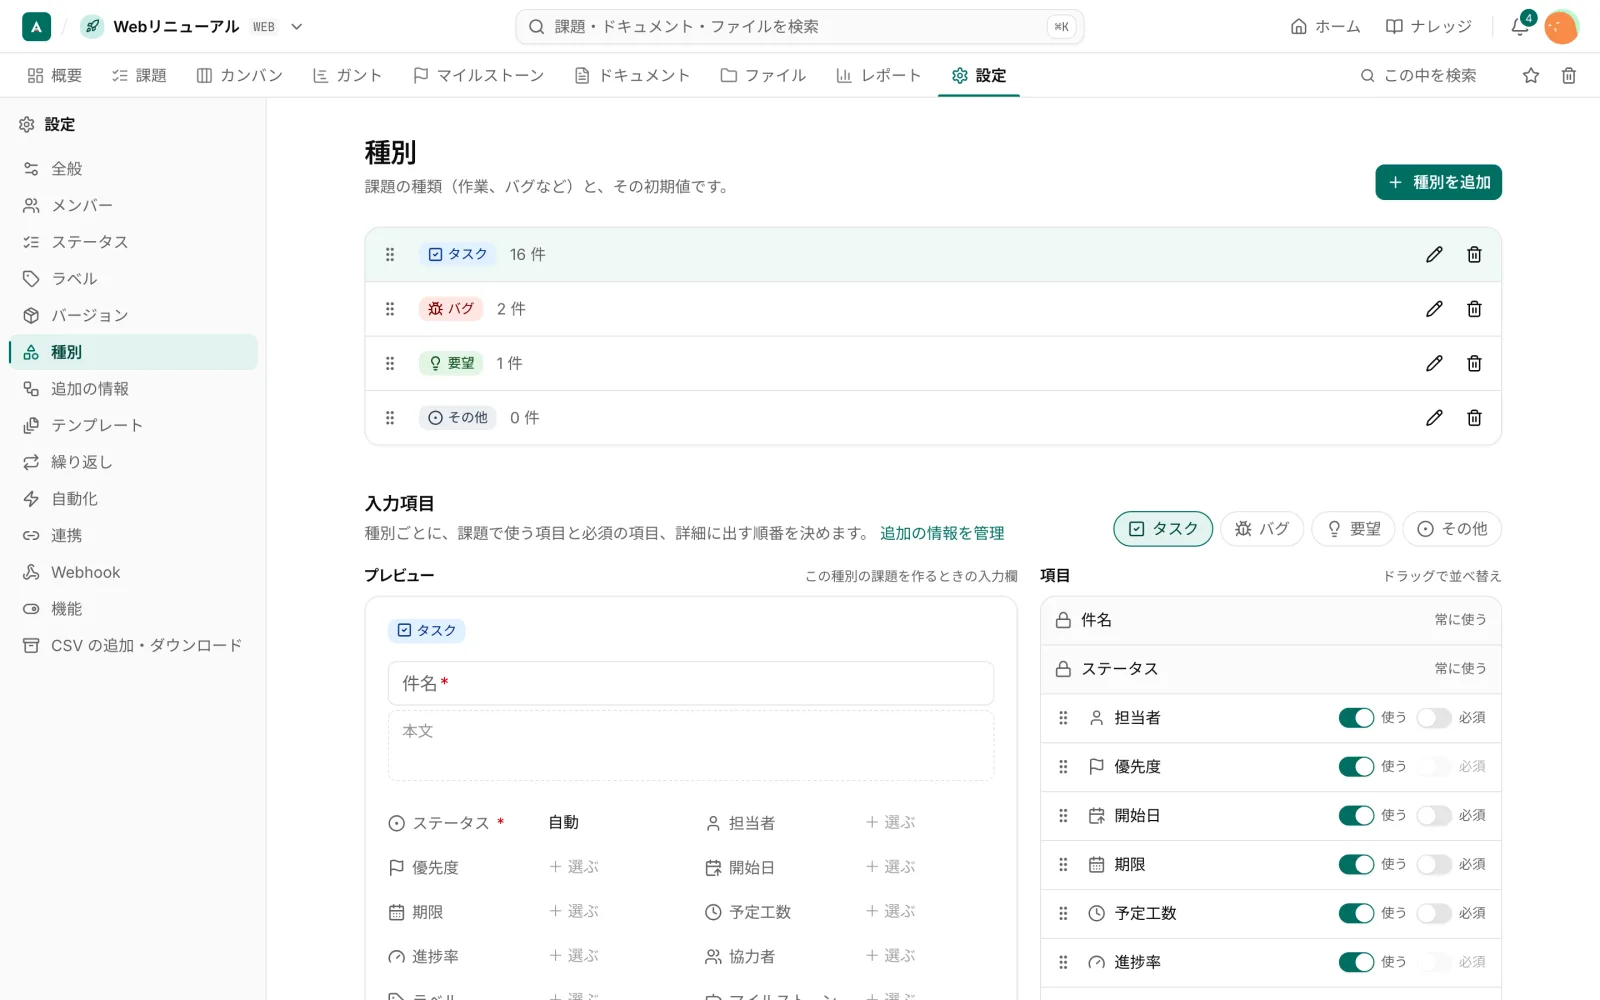Toggle 使う switch for 期限

coord(1356,865)
